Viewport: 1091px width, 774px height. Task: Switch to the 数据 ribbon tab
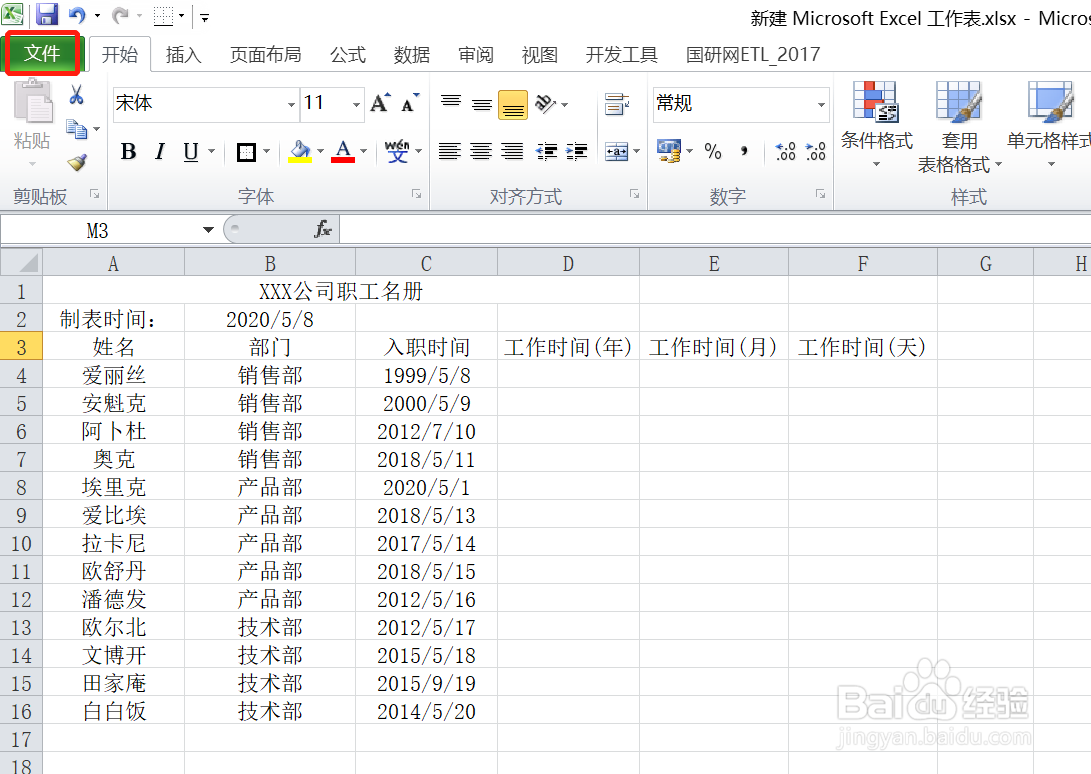(x=411, y=55)
